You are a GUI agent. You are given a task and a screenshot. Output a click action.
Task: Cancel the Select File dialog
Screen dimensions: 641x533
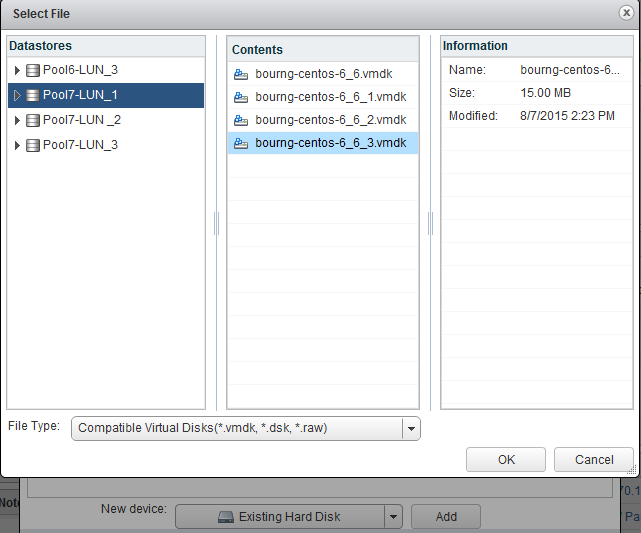(x=594, y=460)
